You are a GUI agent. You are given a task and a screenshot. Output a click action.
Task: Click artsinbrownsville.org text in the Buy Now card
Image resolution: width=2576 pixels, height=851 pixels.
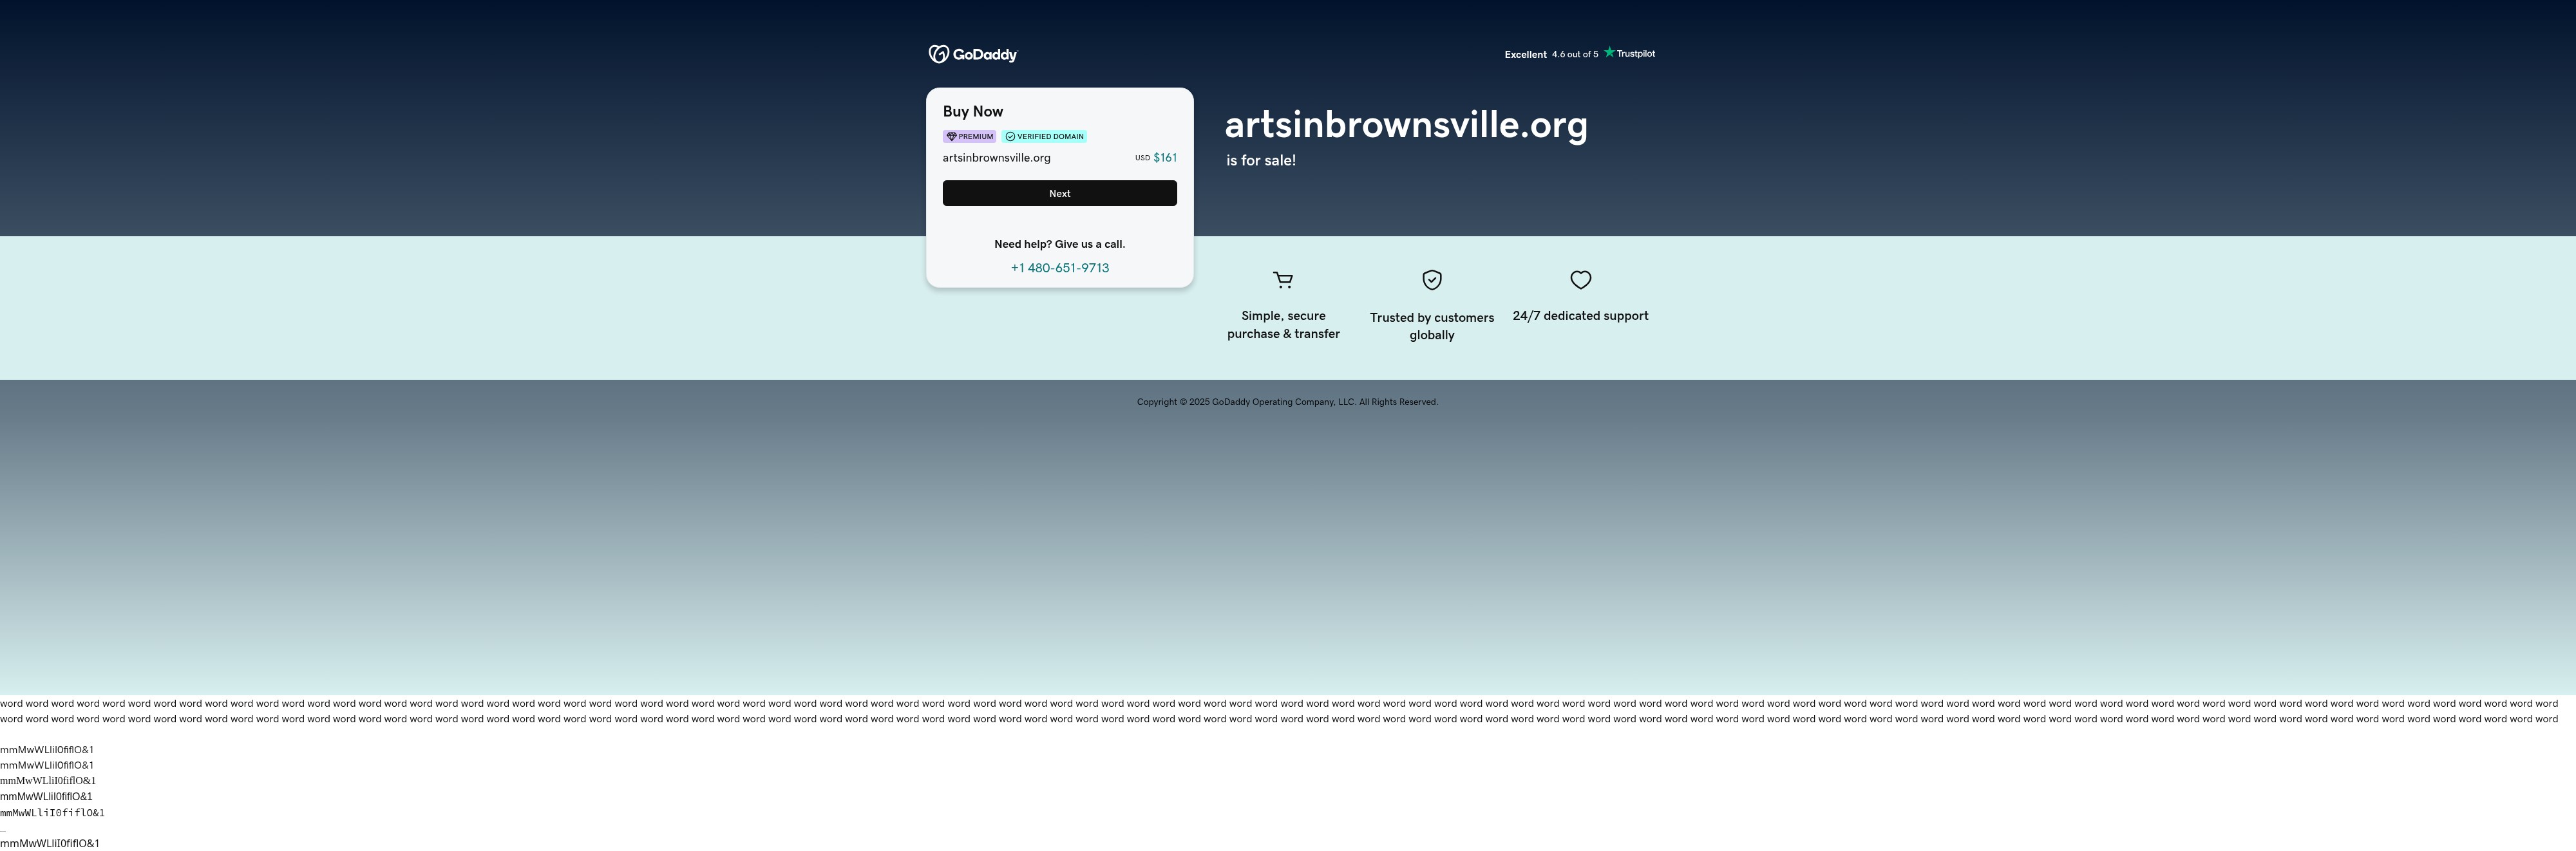(996, 158)
